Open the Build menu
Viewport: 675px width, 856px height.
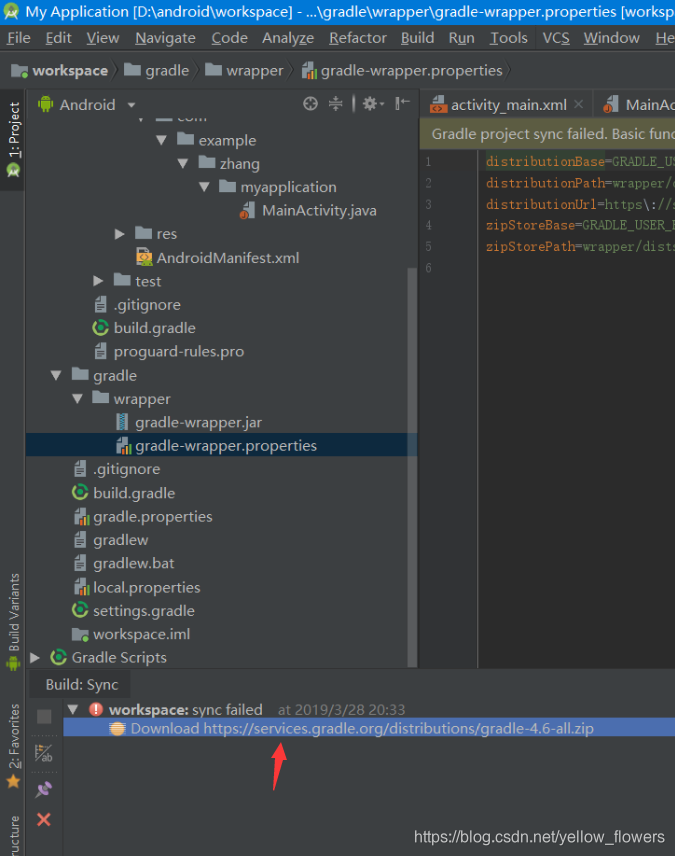417,38
